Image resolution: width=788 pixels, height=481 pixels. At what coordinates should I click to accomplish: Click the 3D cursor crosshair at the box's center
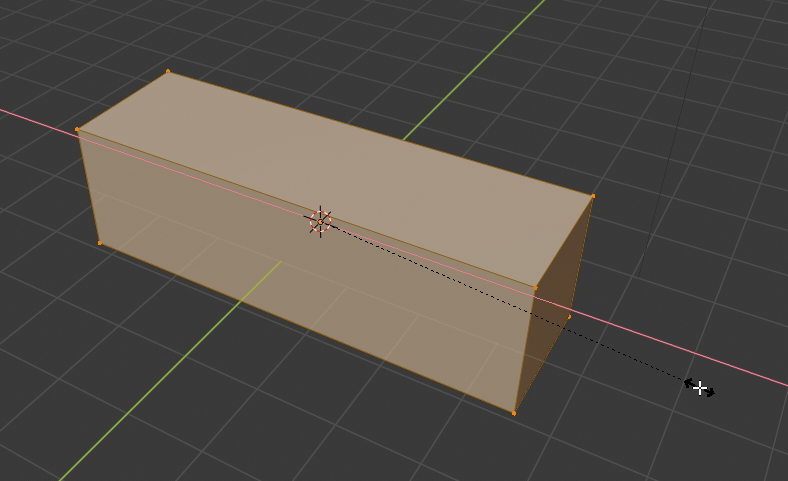pos(320,222)
